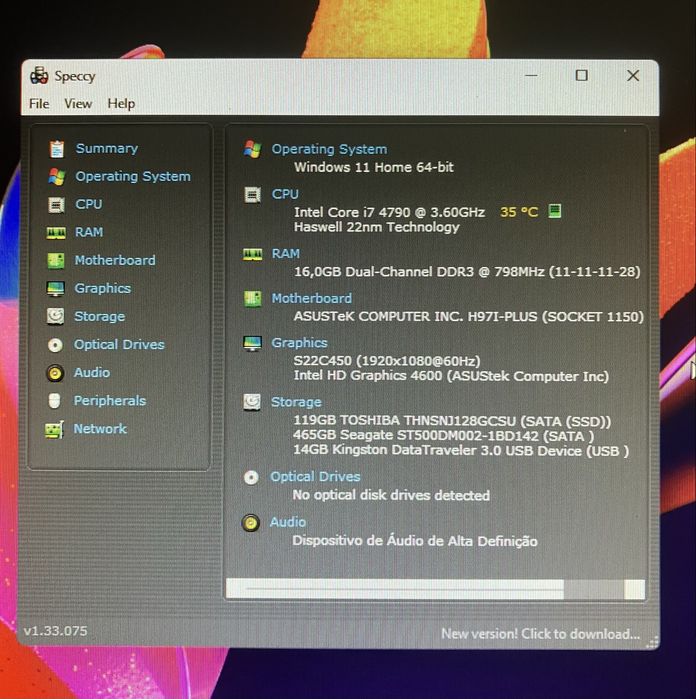Open the View menu
Screen dimensions: 696x699
(x=78, y=103)
